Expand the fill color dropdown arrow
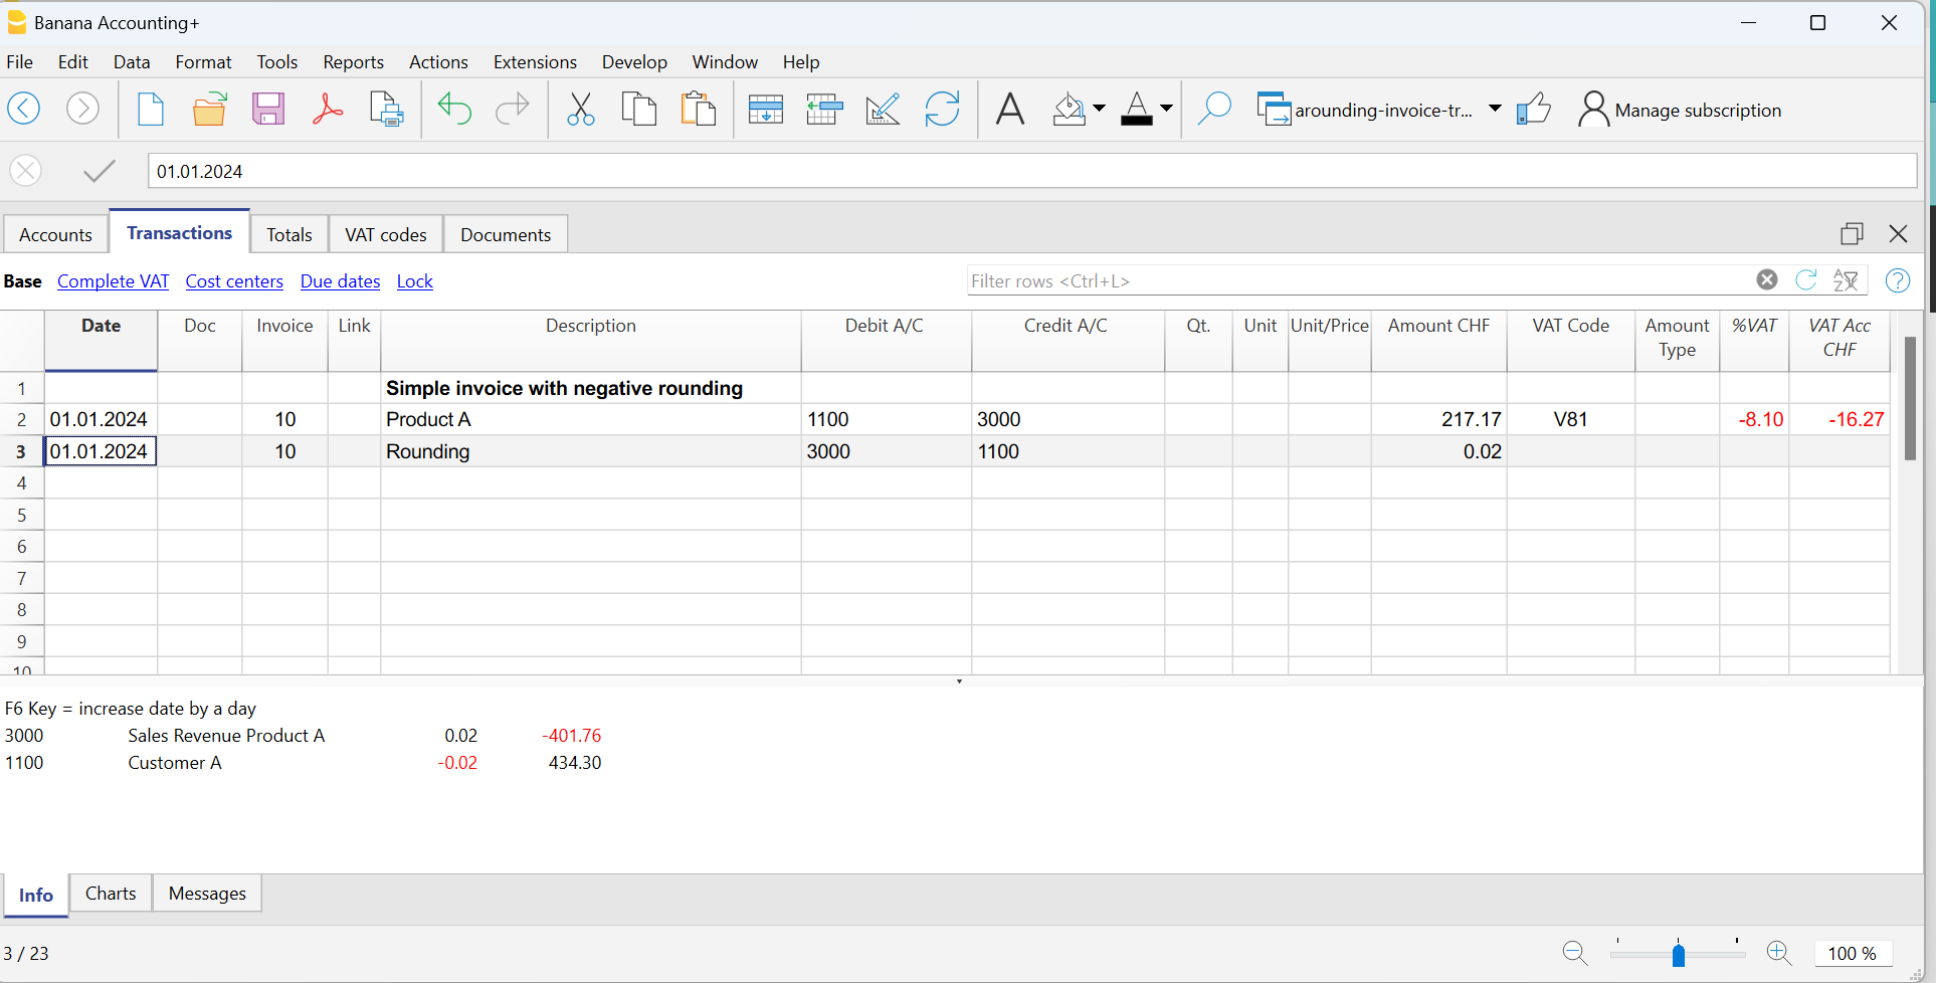The width and height of the screenshot is (1936, 983). [x=1099, y=108]
